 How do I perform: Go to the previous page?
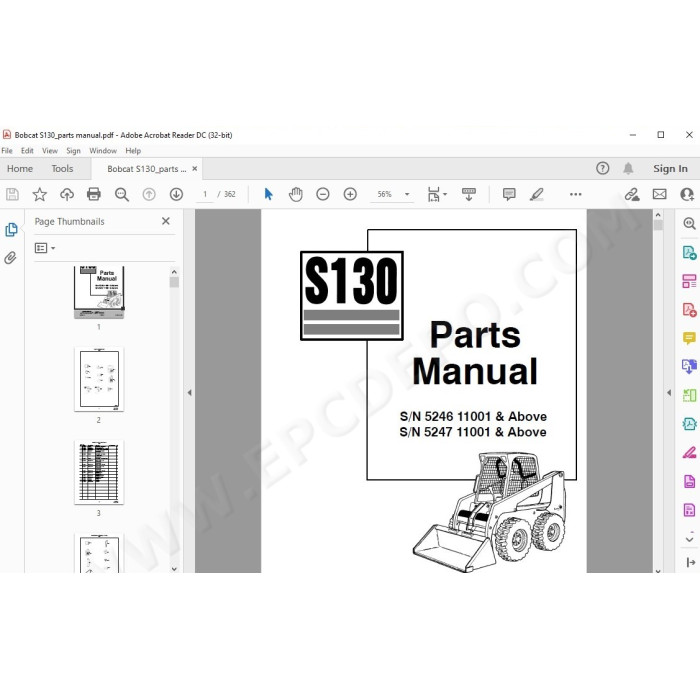coord(149,194)
